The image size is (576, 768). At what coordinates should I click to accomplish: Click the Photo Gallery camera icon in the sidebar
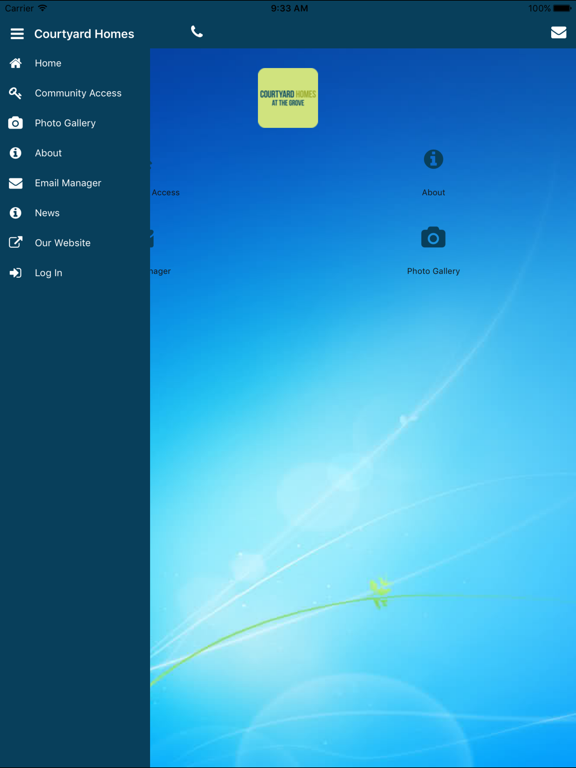point(16,123)
